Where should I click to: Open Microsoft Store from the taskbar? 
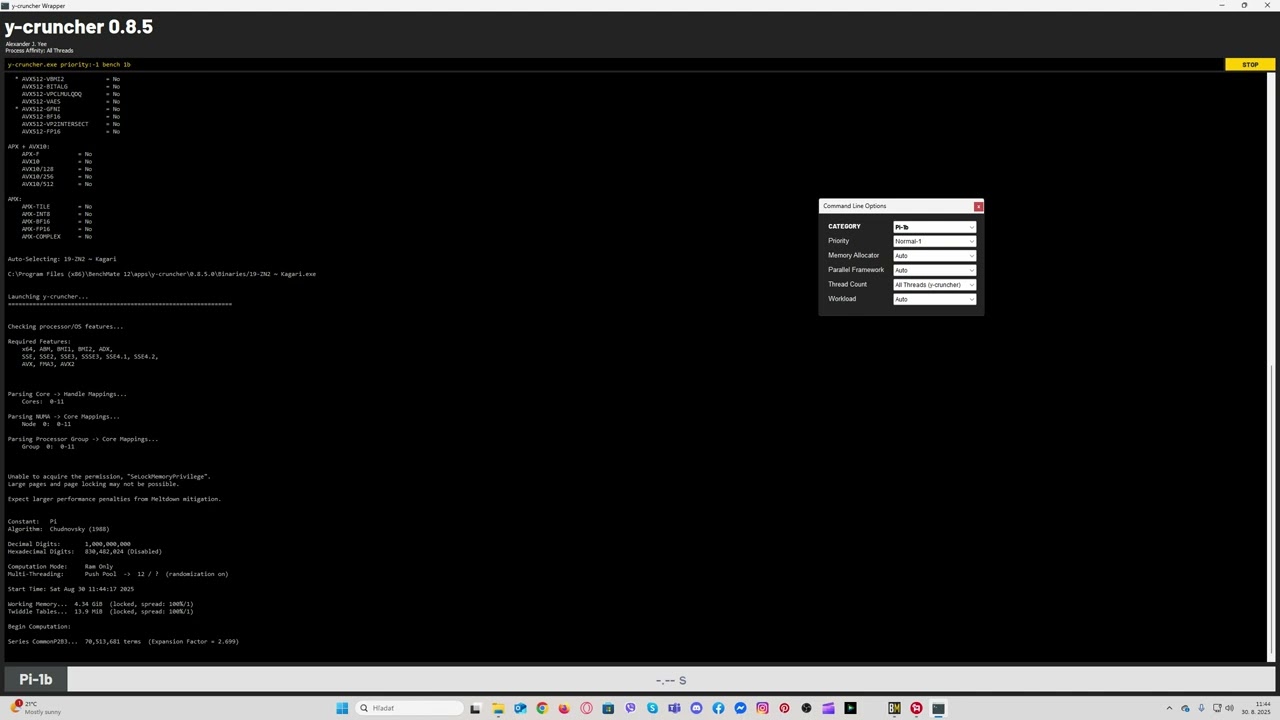(608, 708)
